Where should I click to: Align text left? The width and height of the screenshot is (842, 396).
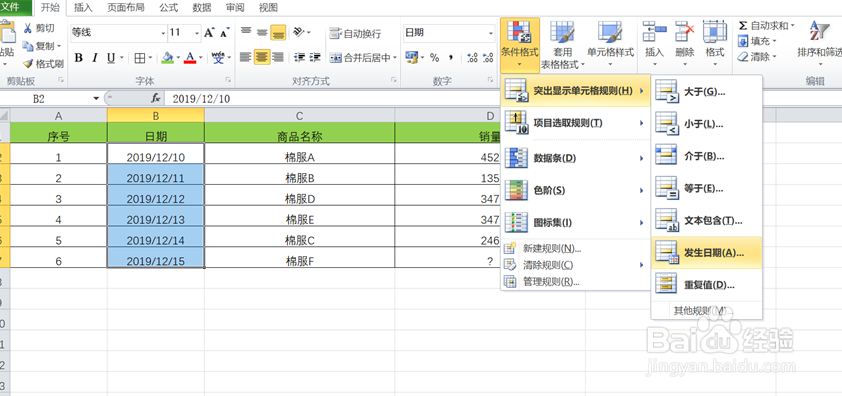[x=246, y=57]
